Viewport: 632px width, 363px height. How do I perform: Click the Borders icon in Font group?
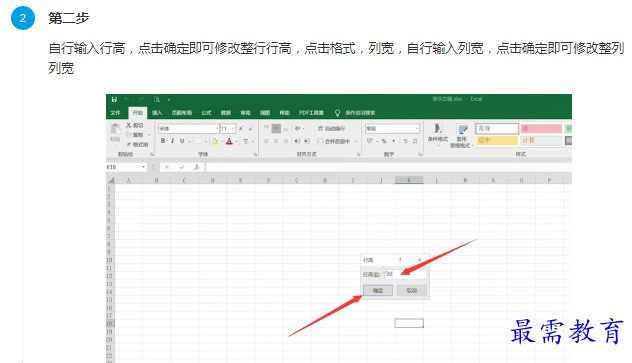coord(198,141)
